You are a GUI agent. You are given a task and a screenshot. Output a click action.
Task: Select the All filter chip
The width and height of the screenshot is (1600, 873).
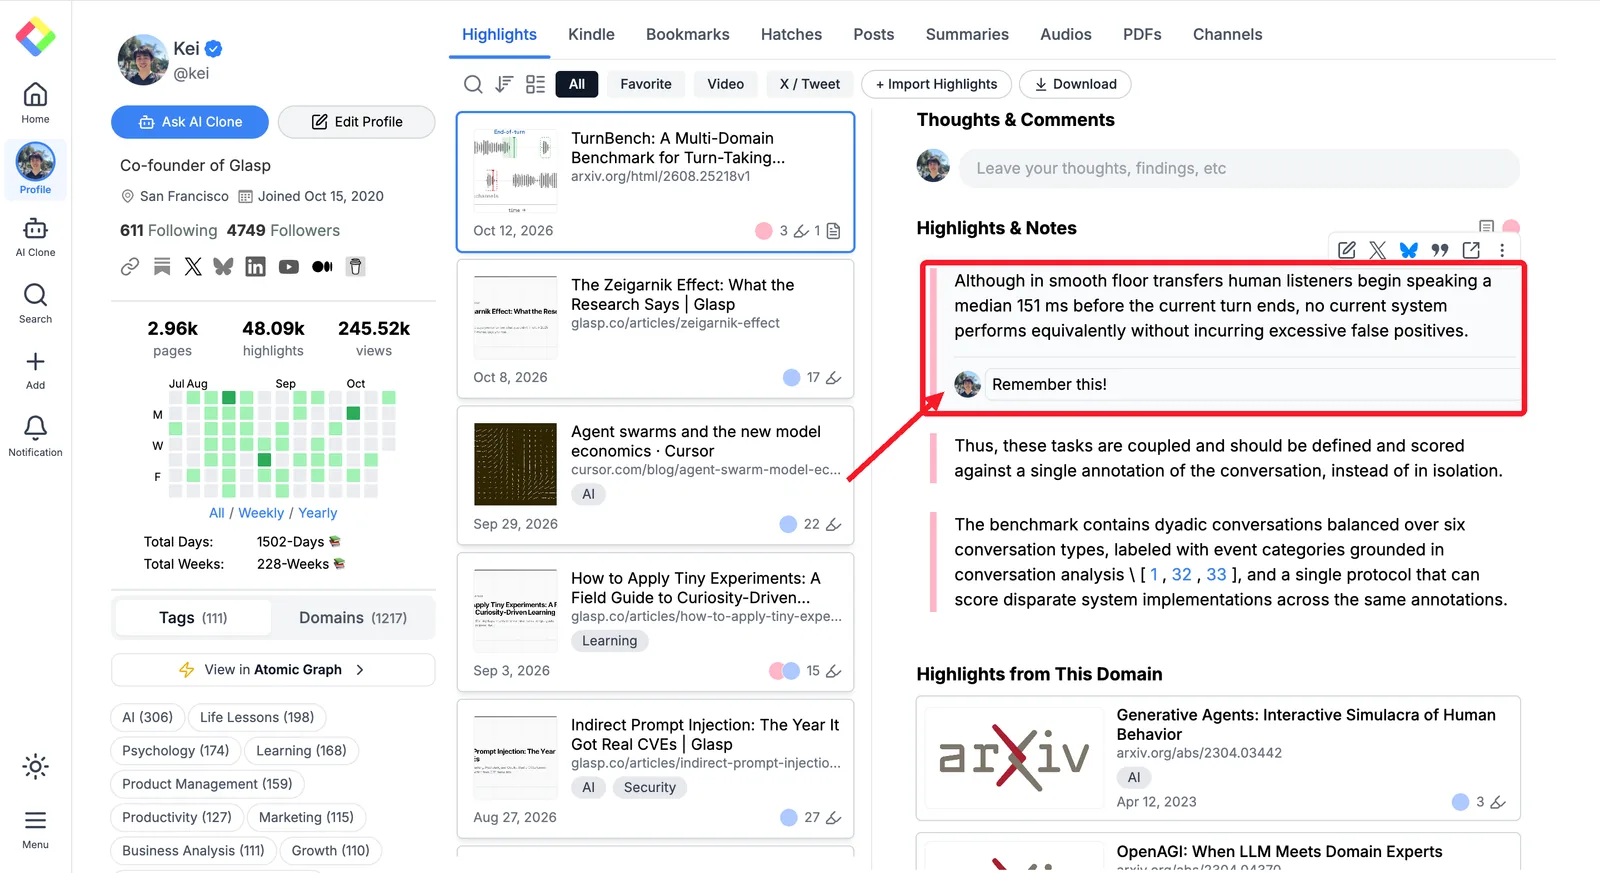(x=577, y=84)
